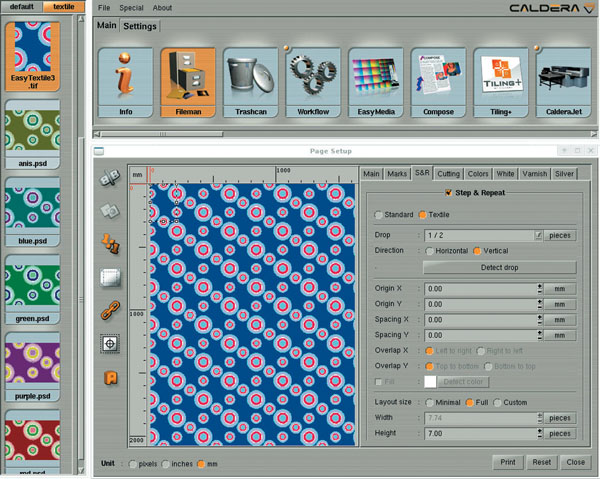Screen dimensions: 600x479
Task: Click the Page Setup window menu icon
Action: pos(99,151)
